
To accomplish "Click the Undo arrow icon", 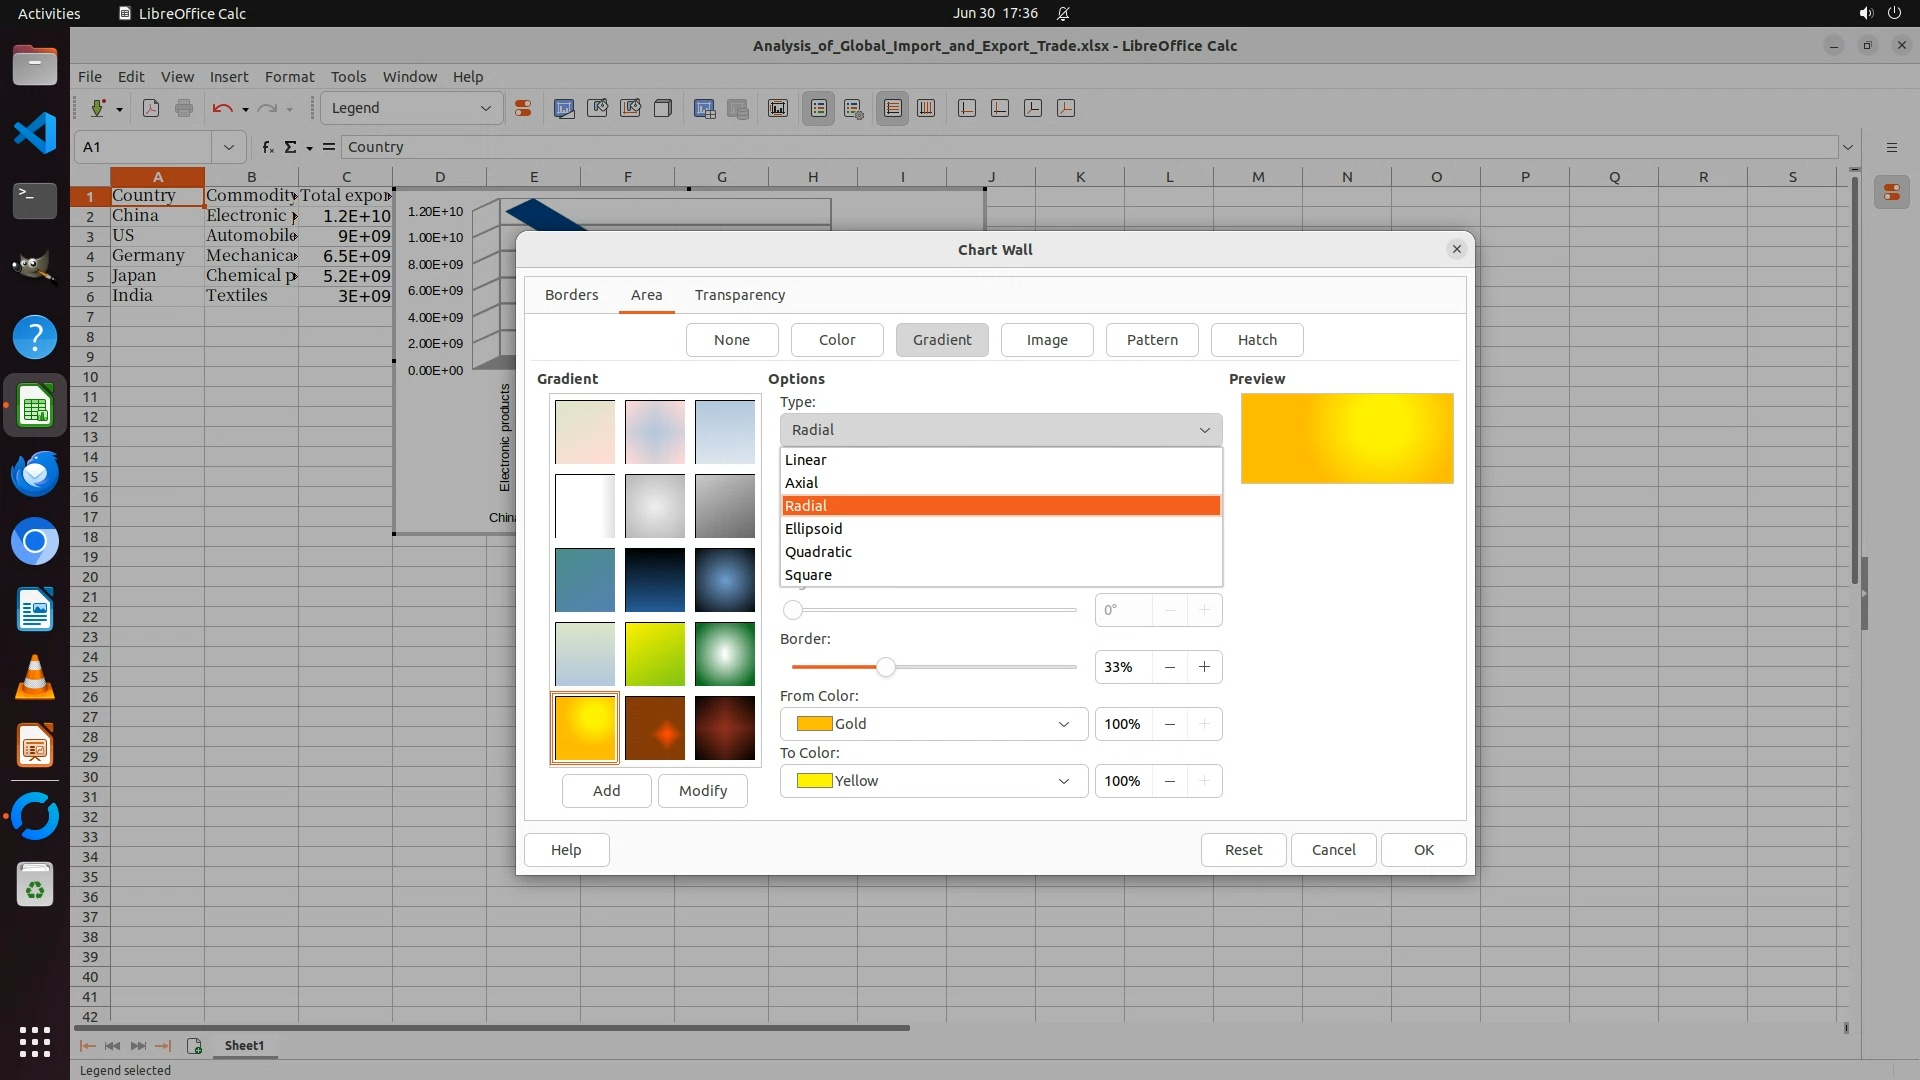I will [x=222, y=108].
